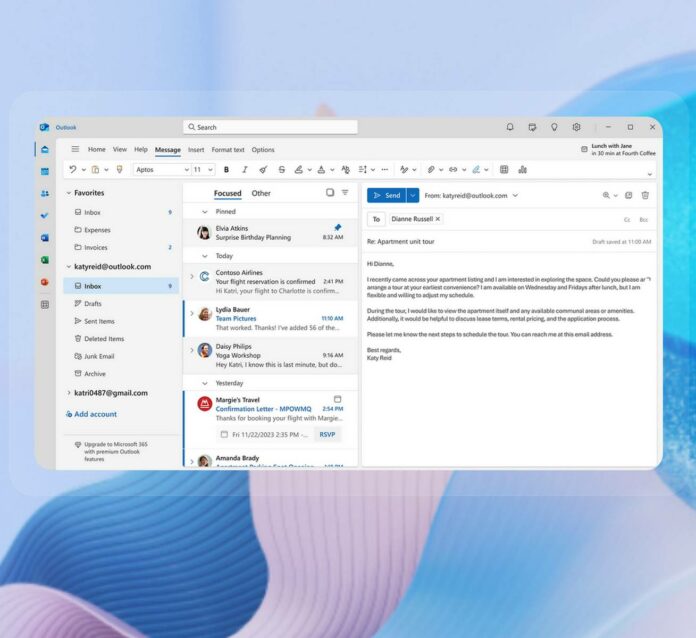Apply bold formatting
This screenshot has width=696, height=638.
pos(226,170)
